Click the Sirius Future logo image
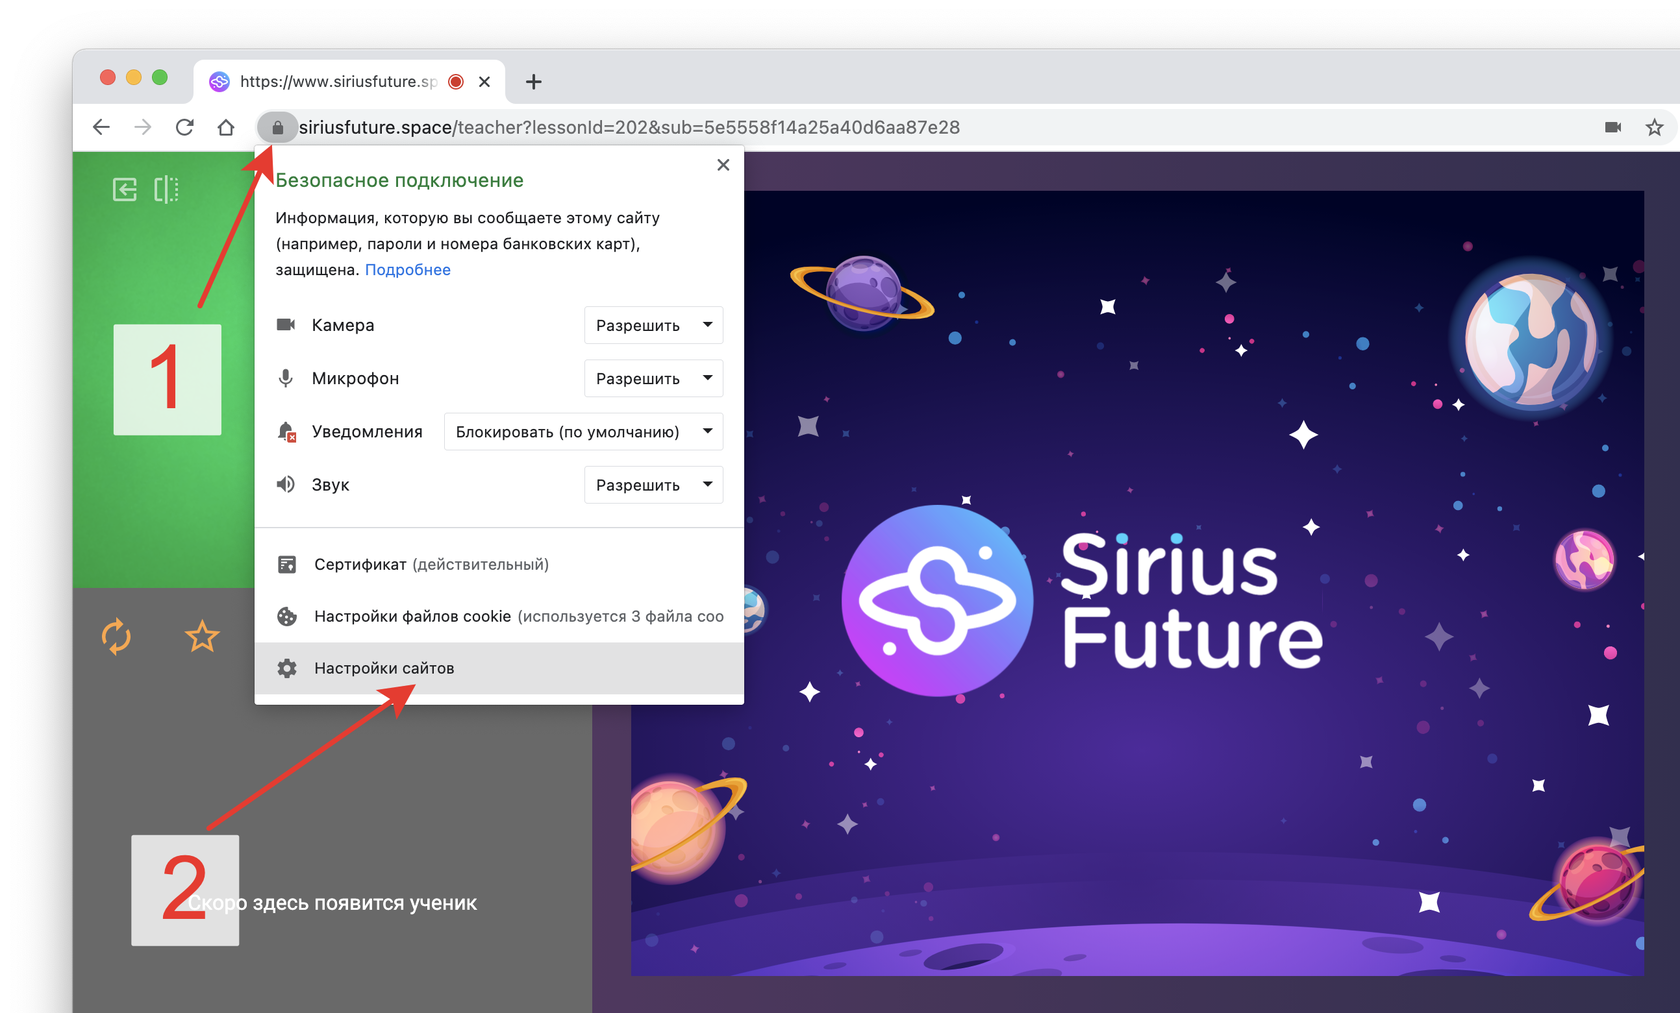 (1083, 600)
